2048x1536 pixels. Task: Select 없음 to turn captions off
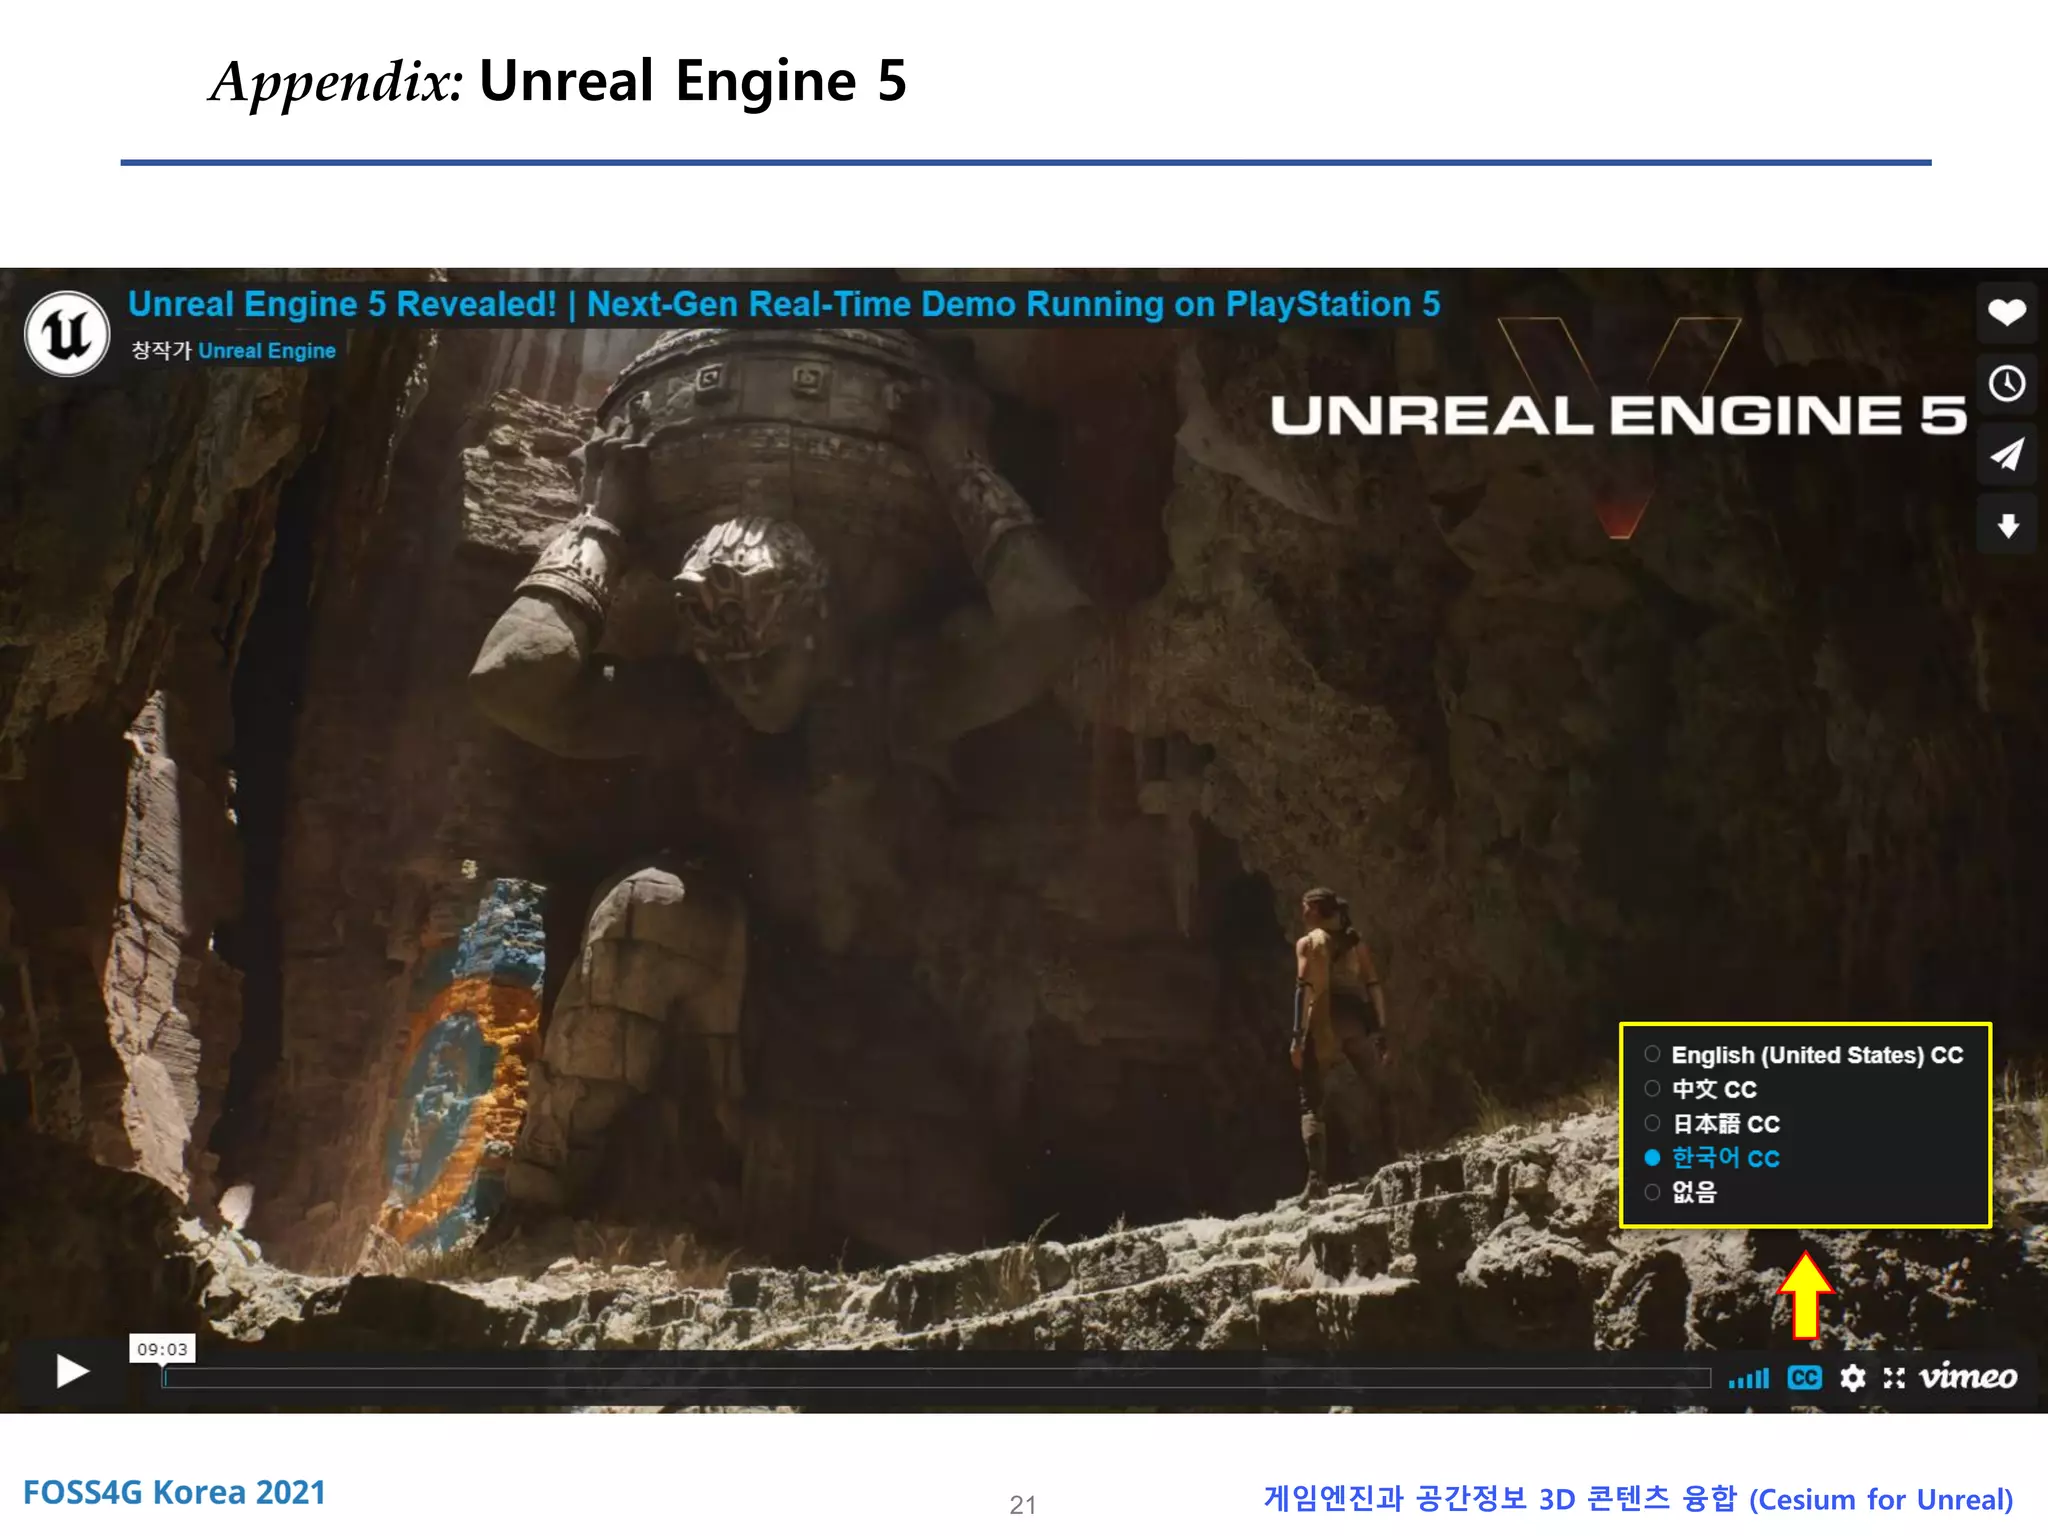[x=1680, y=1192]
